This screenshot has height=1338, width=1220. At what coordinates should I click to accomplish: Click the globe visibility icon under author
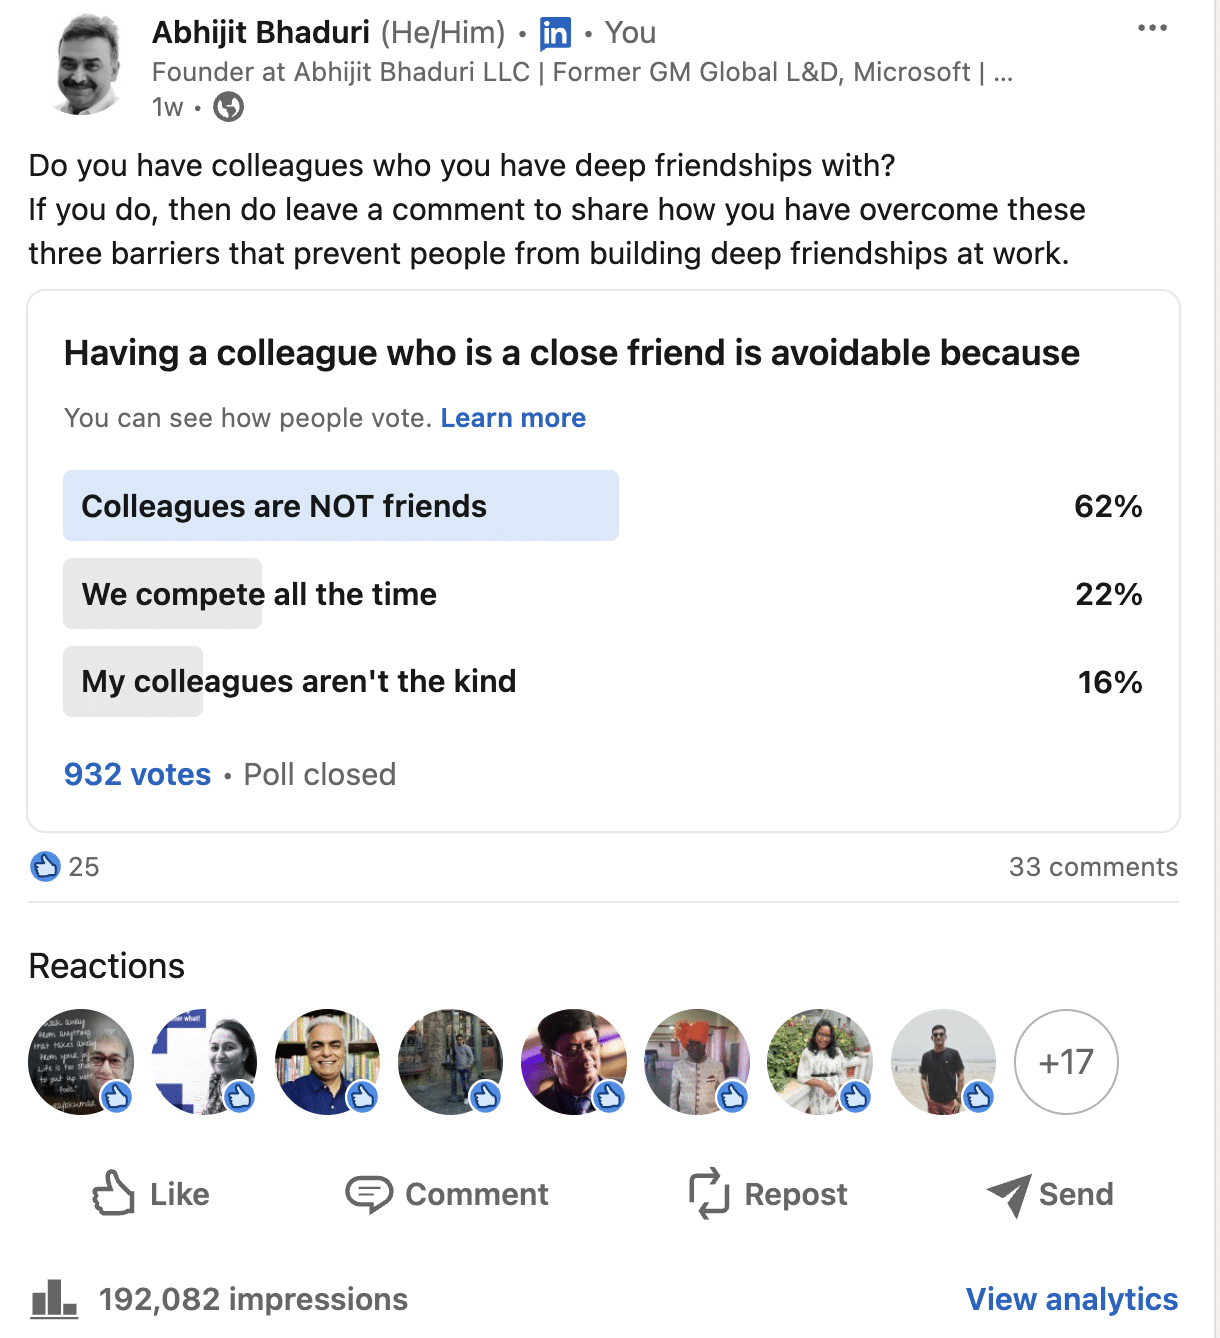coord(228,107)
